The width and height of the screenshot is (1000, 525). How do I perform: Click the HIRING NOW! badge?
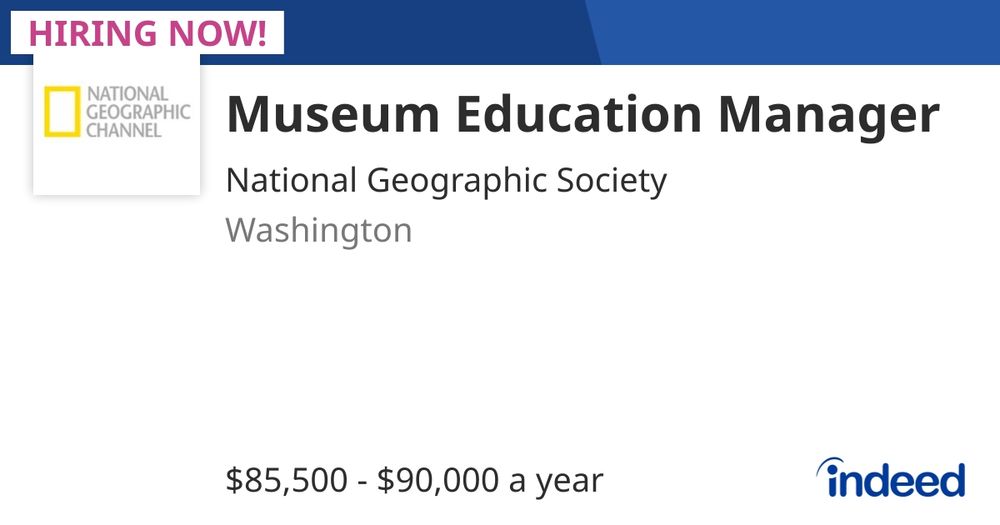click(x=147, y=33)
